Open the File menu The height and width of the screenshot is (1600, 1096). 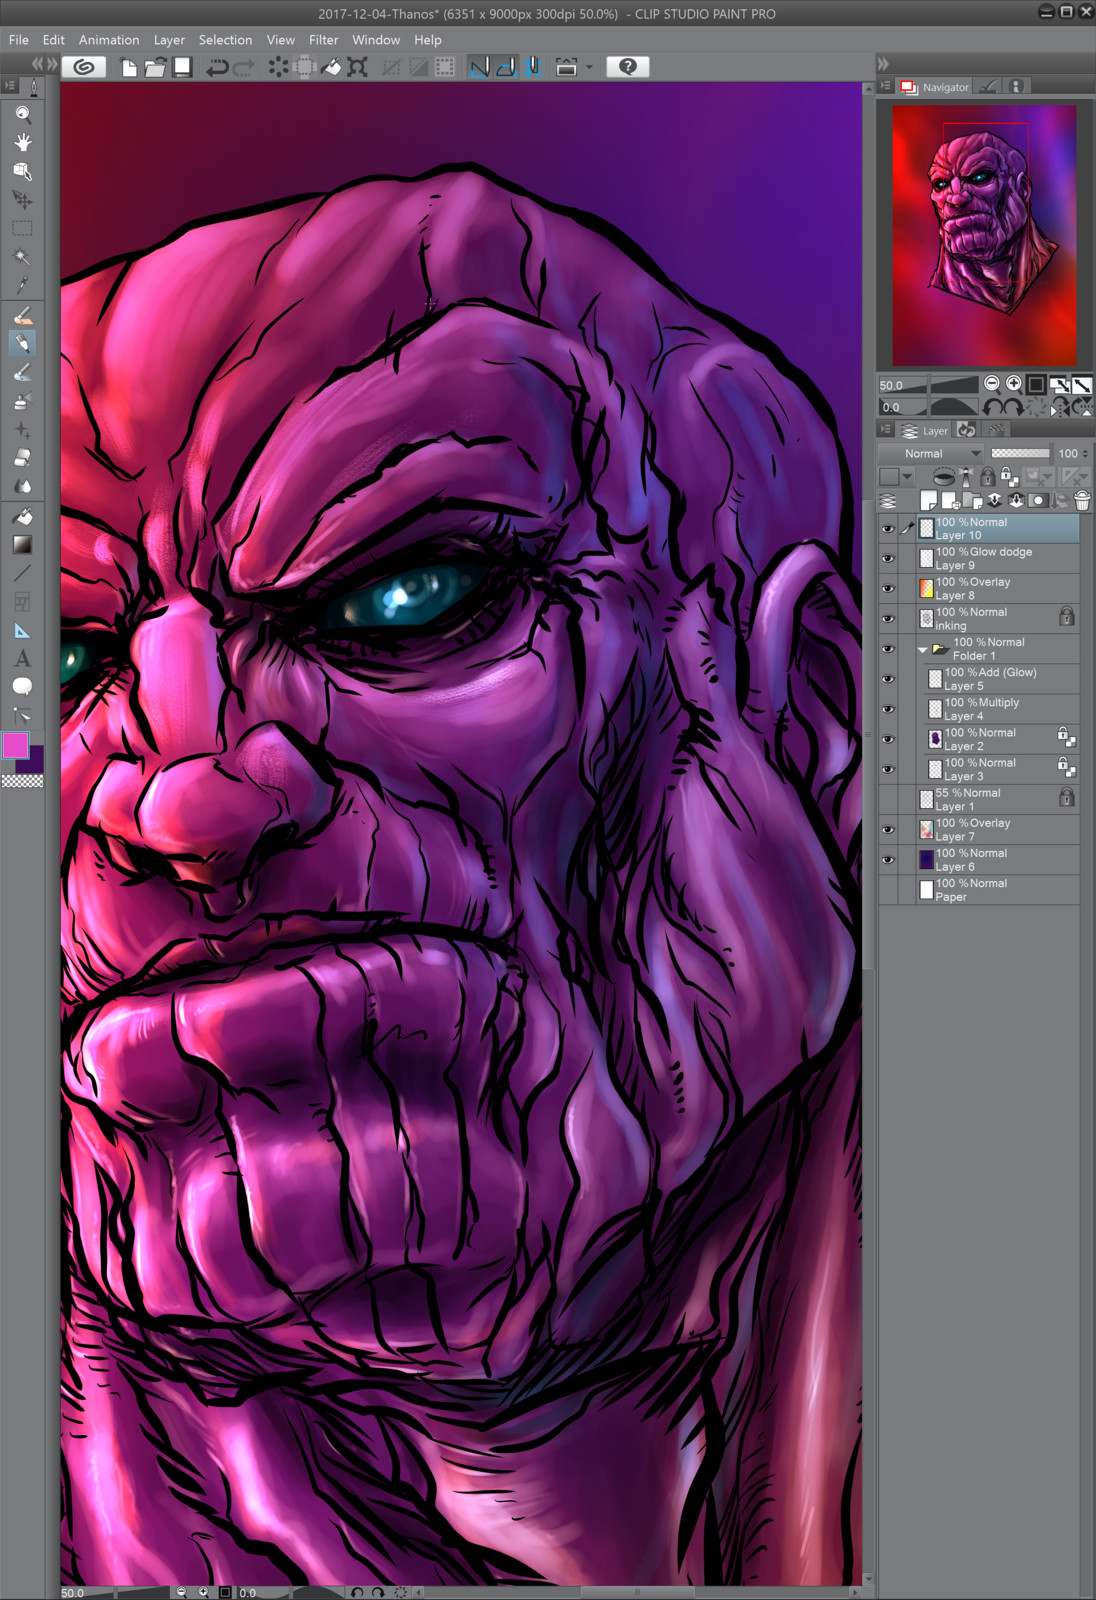coord(18,40)
